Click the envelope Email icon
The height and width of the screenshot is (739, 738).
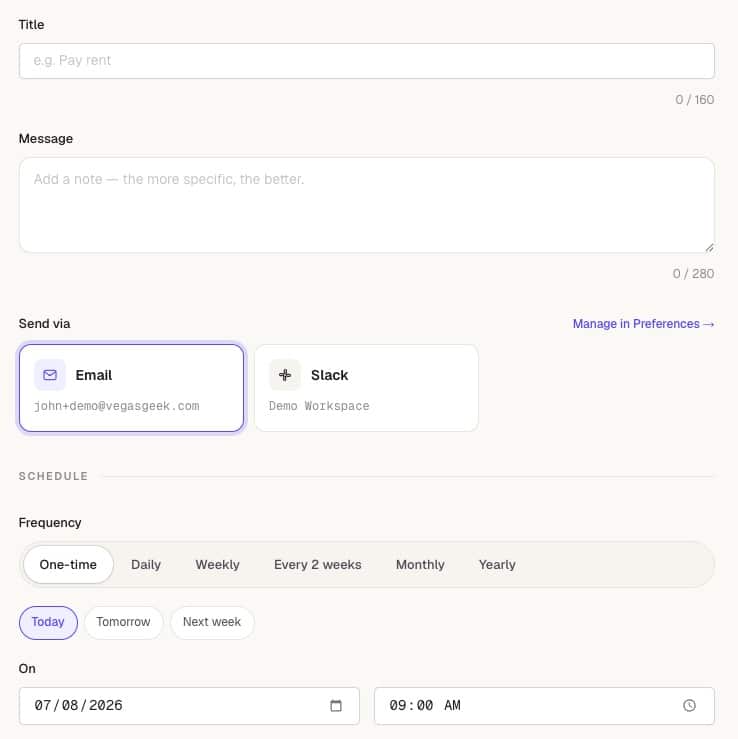50,375
